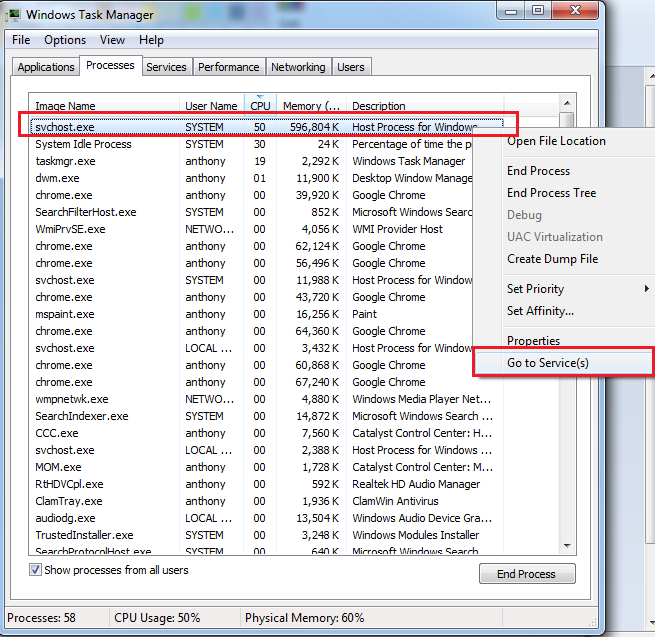The width and height of the screenshot is (655, 637).
Task: Select the TrustedInstaller.exe process row
Action: [x=266, y=535]
